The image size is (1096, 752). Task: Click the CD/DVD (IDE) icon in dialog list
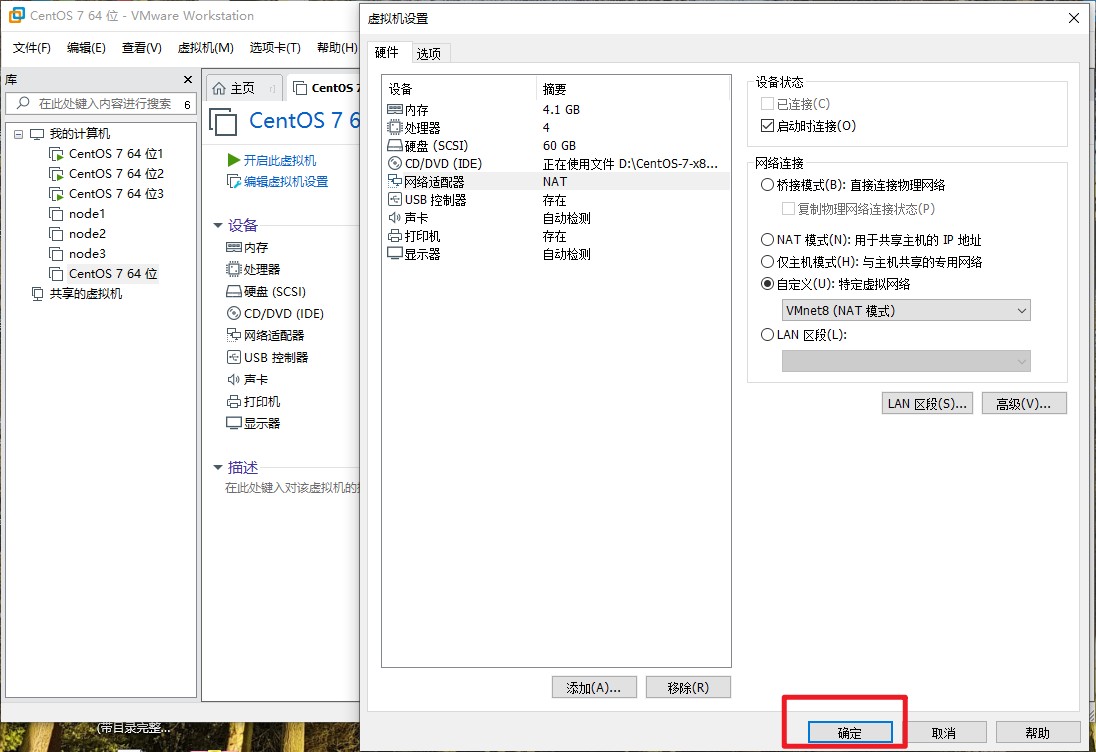(x=395, y=164)
